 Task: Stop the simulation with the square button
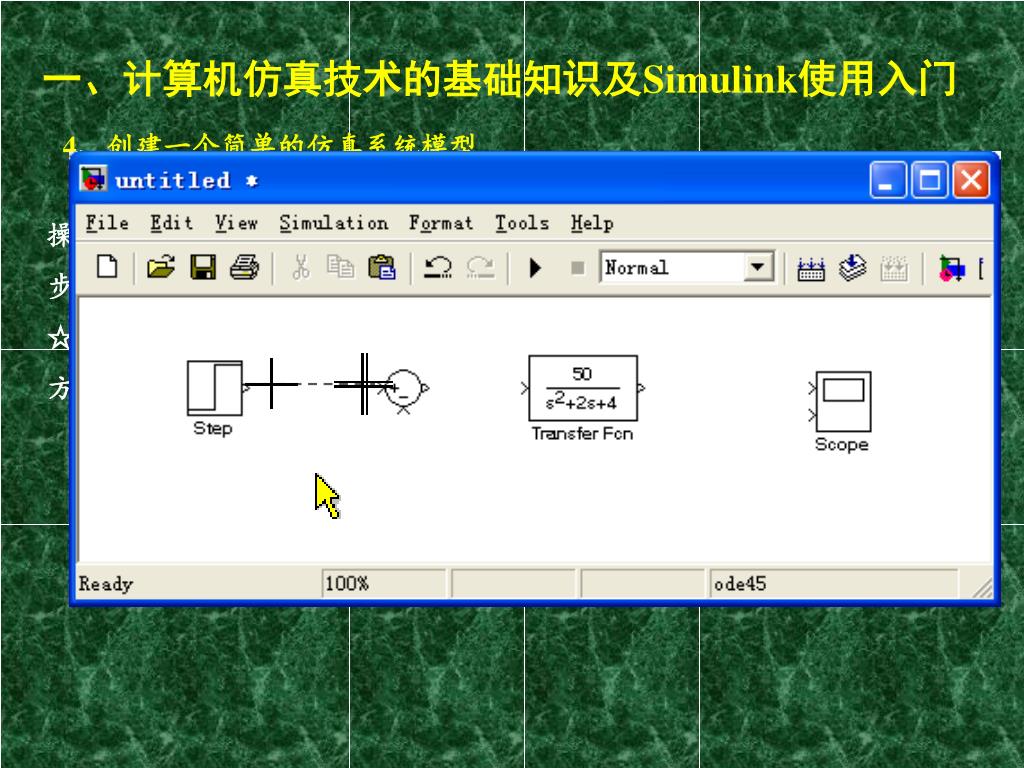(577, 268)
